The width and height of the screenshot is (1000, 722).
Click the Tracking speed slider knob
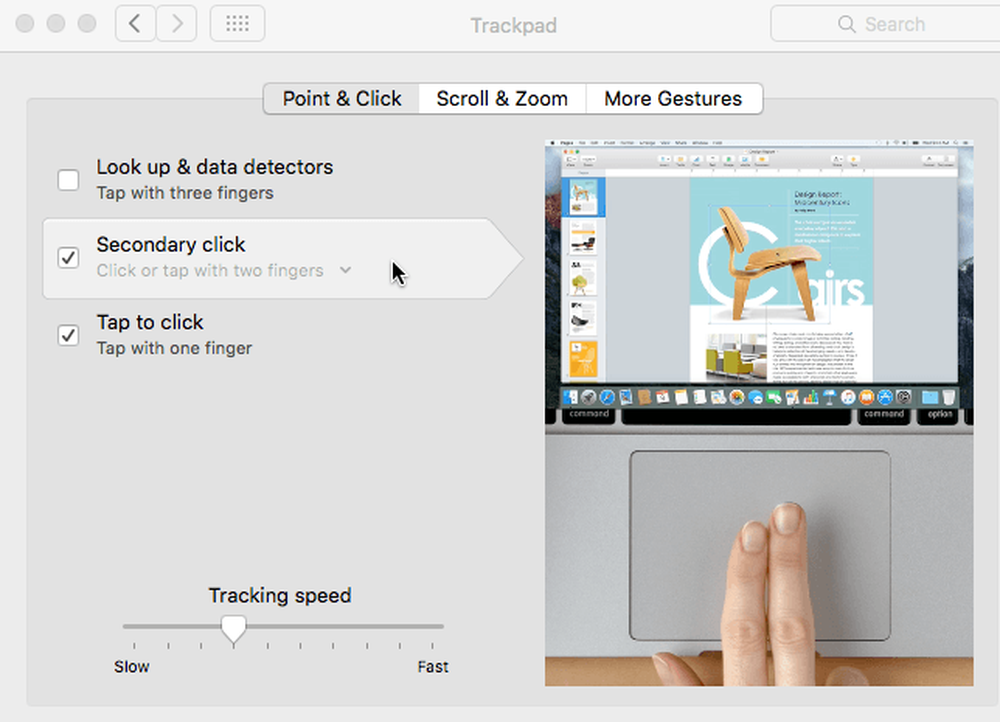pos(233,629)
